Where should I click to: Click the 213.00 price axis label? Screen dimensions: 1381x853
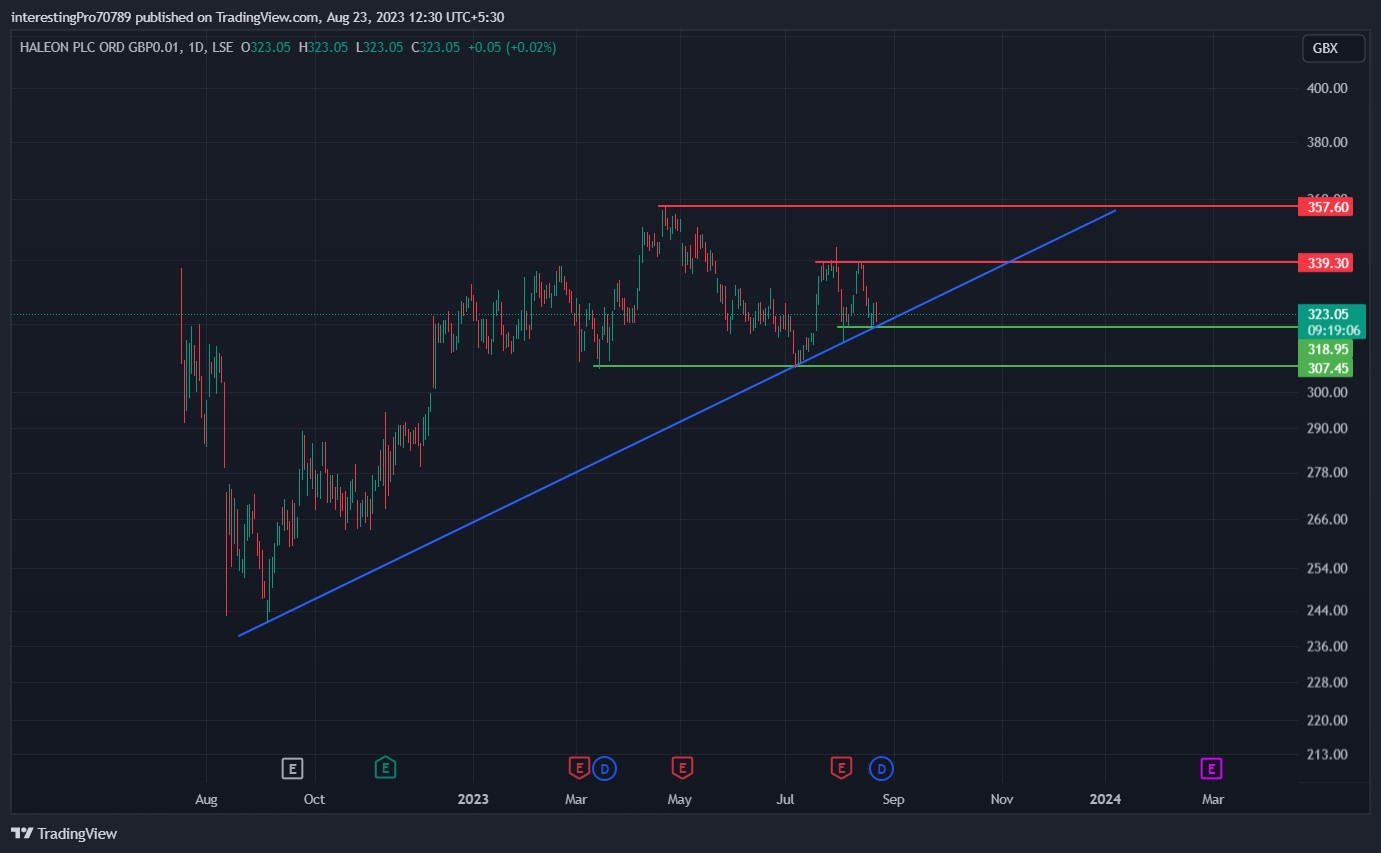click(1328, 754)
